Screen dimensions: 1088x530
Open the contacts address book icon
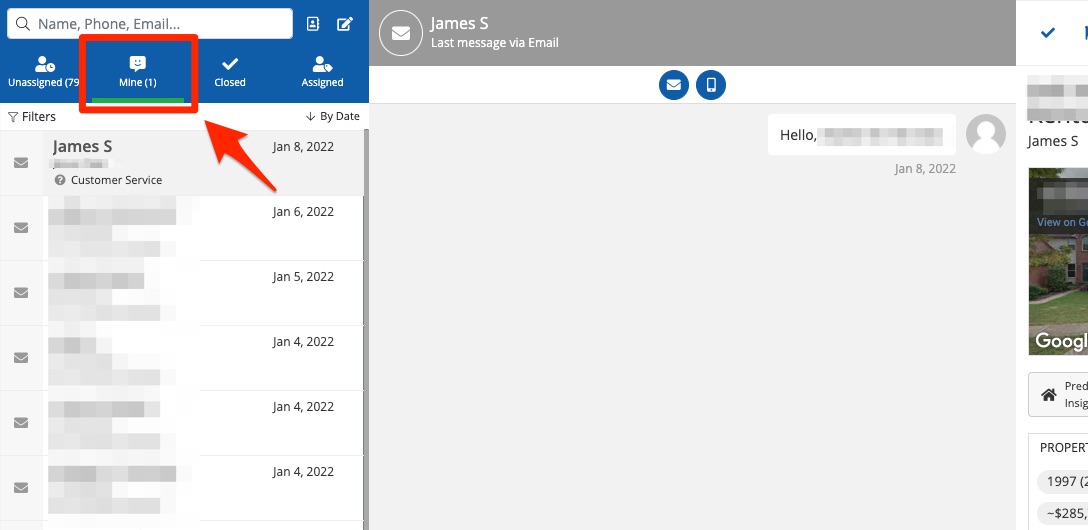coord(313,24)
